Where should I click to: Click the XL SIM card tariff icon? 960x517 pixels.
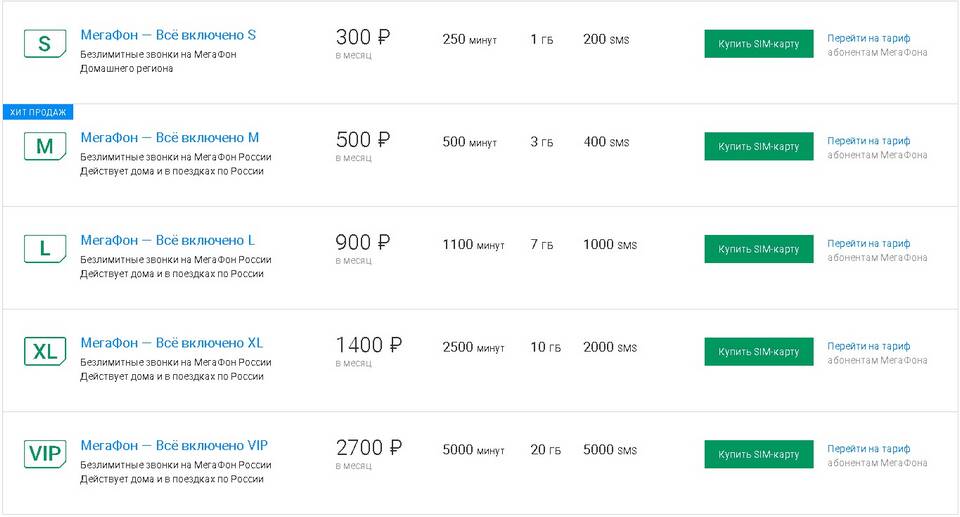point(44,352)
